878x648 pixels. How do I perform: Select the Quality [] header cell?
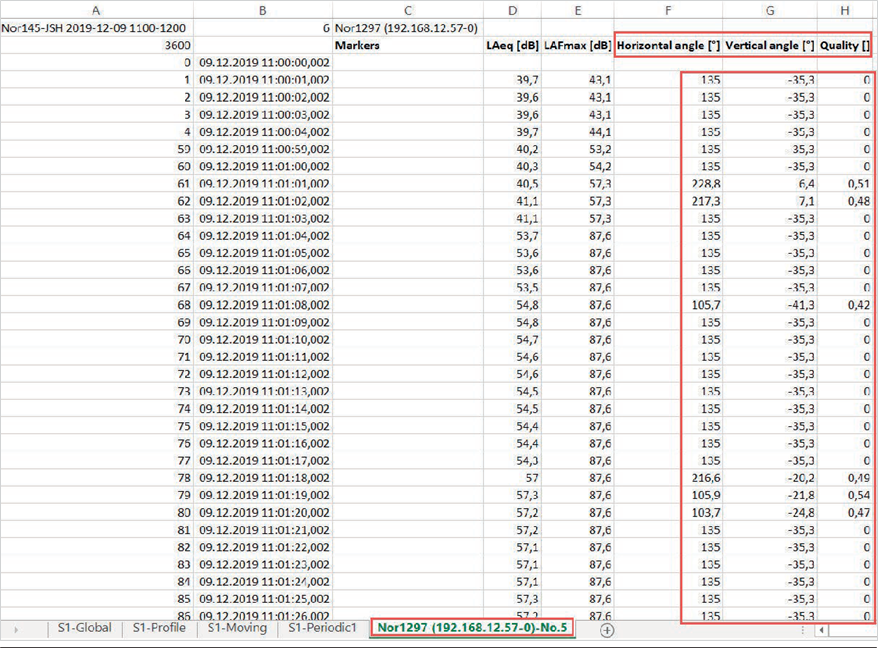[846, 46]
